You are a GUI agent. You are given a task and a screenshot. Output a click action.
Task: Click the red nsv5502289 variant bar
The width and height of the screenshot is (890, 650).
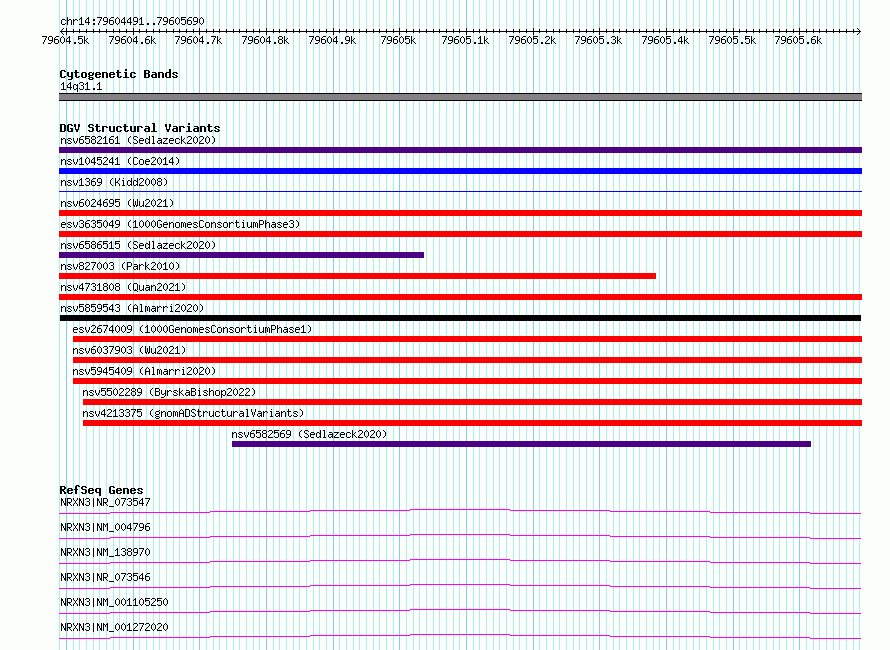472,402
